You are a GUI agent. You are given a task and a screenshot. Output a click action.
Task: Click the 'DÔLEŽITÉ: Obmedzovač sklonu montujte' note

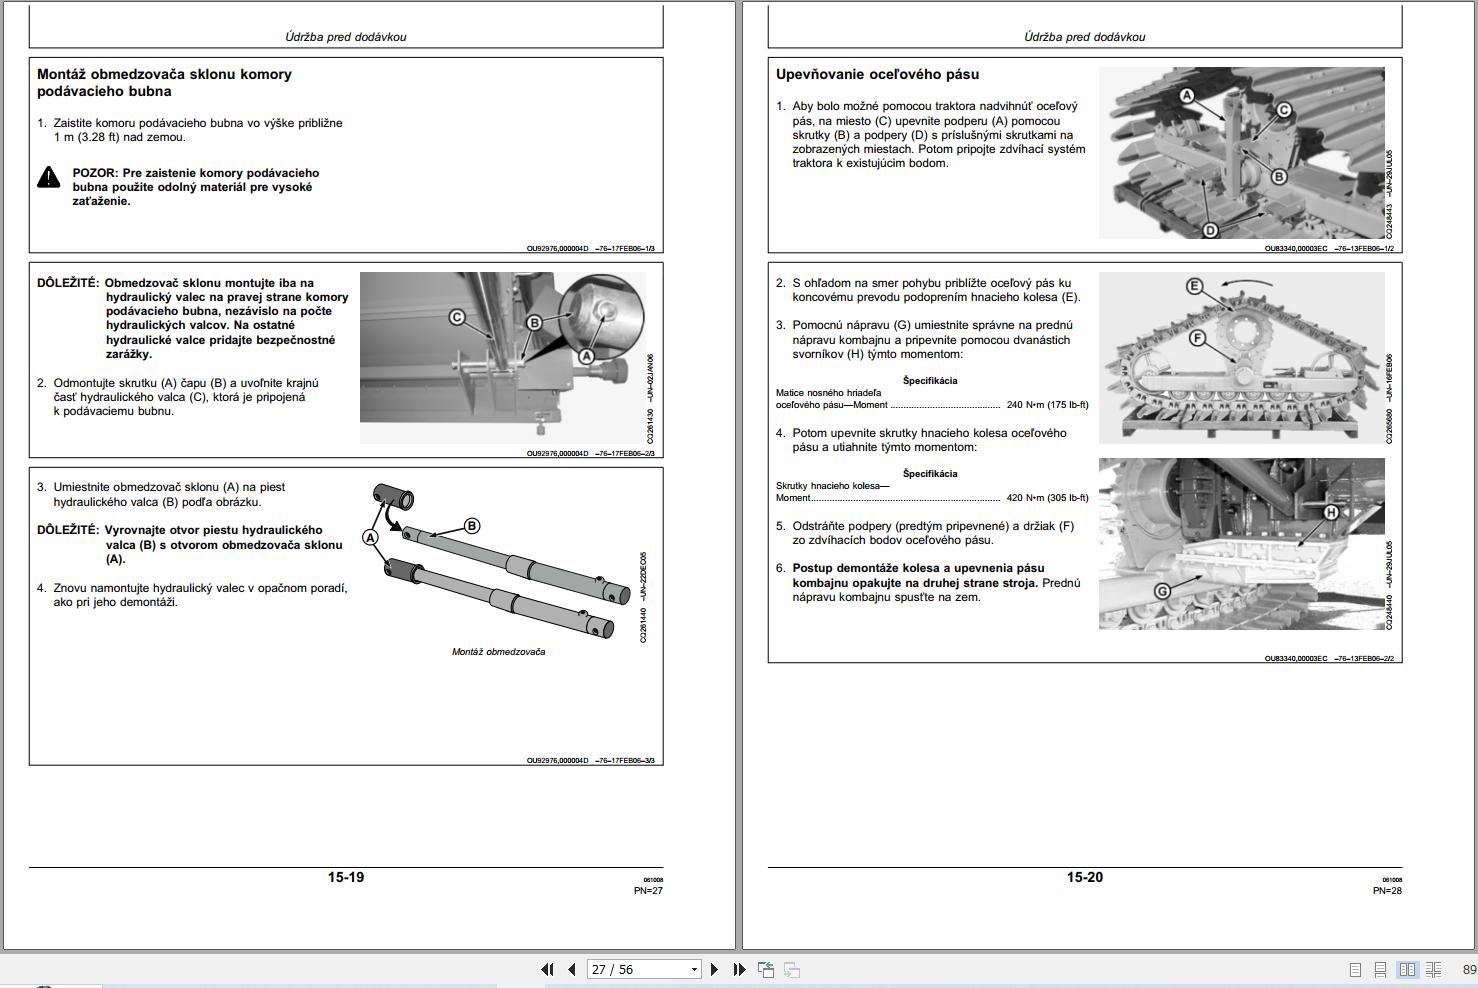click(x=193, y=319)
